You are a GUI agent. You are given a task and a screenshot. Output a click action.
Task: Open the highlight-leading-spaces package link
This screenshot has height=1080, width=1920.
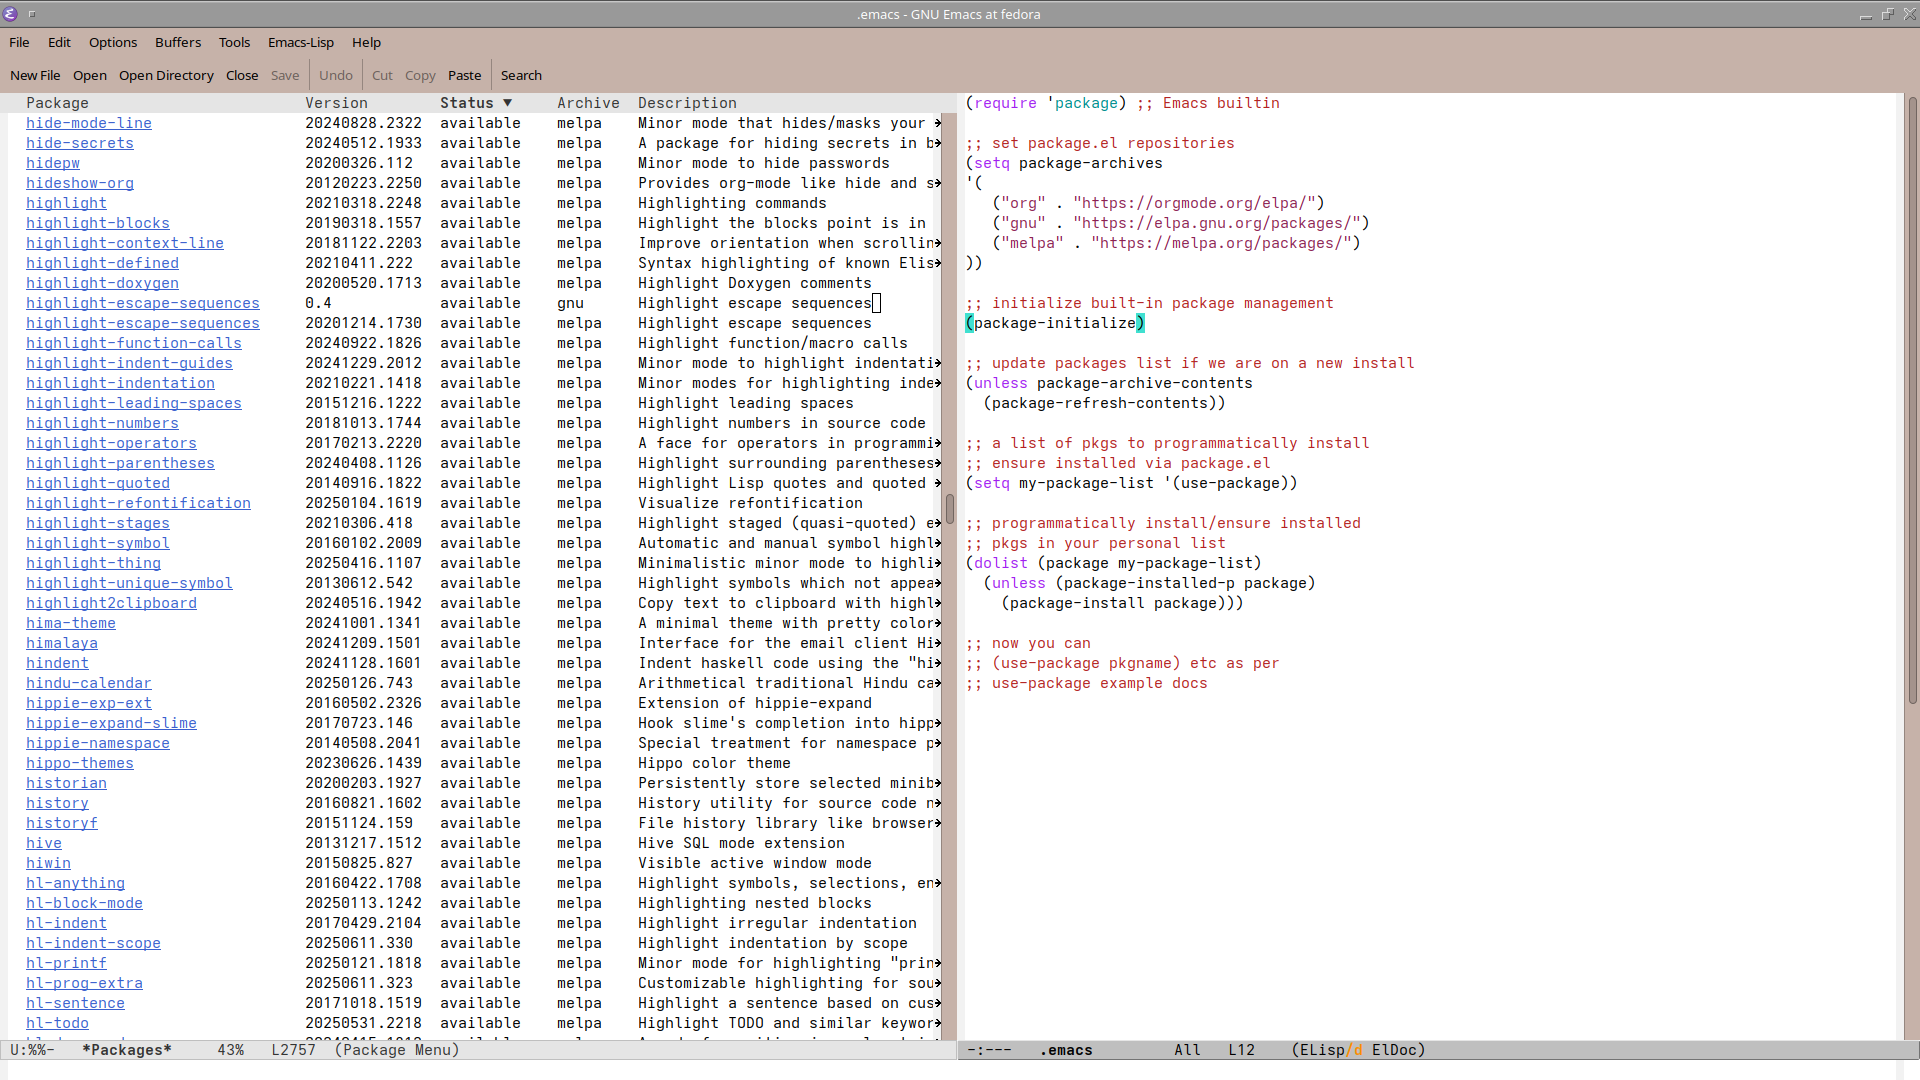(x=134, y=403)
